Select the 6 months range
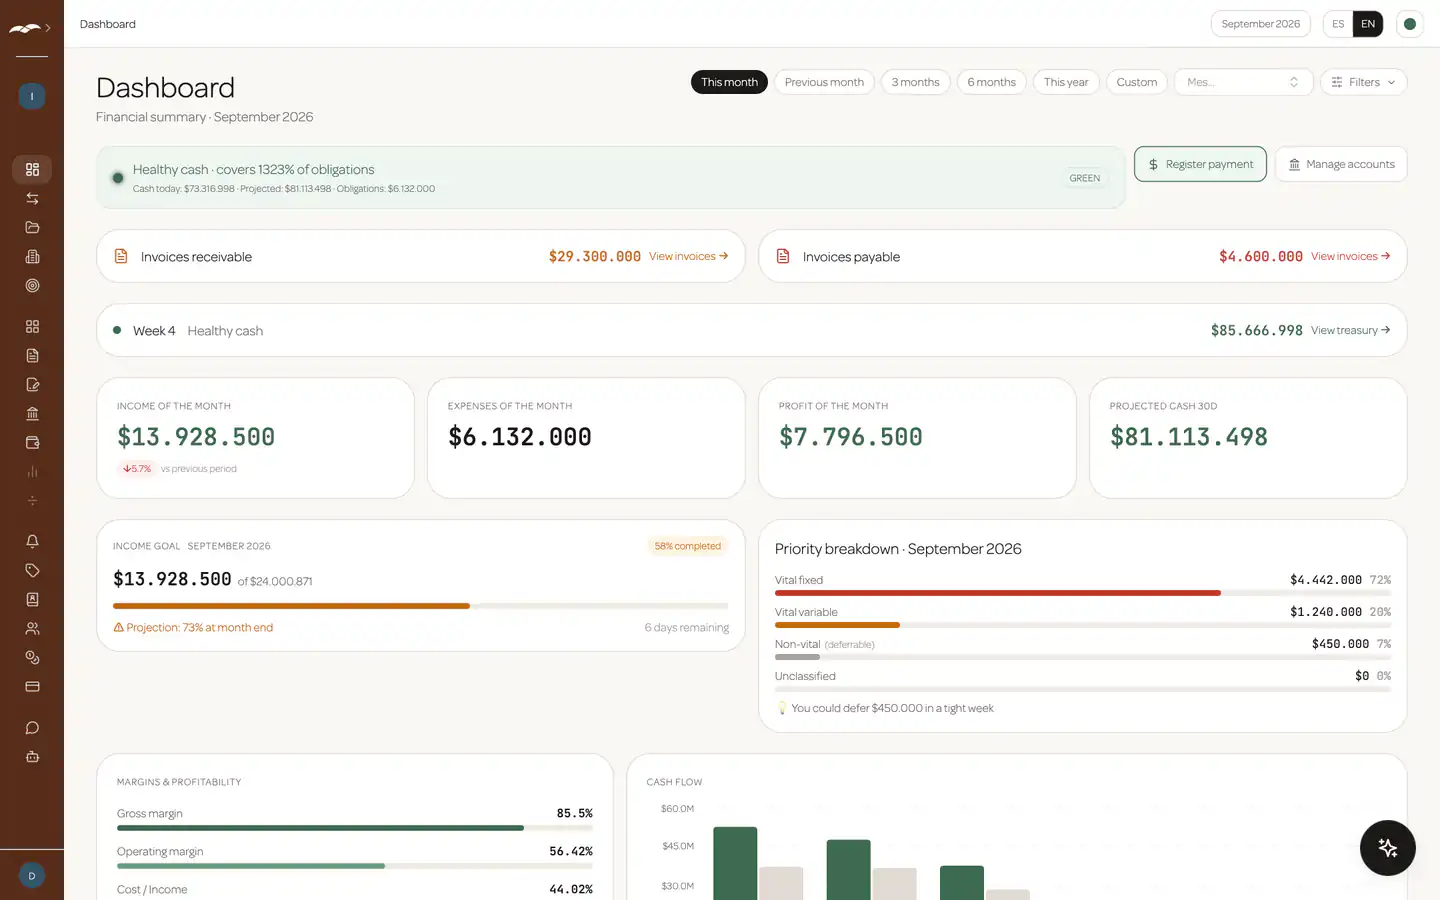 coord(991,82)
